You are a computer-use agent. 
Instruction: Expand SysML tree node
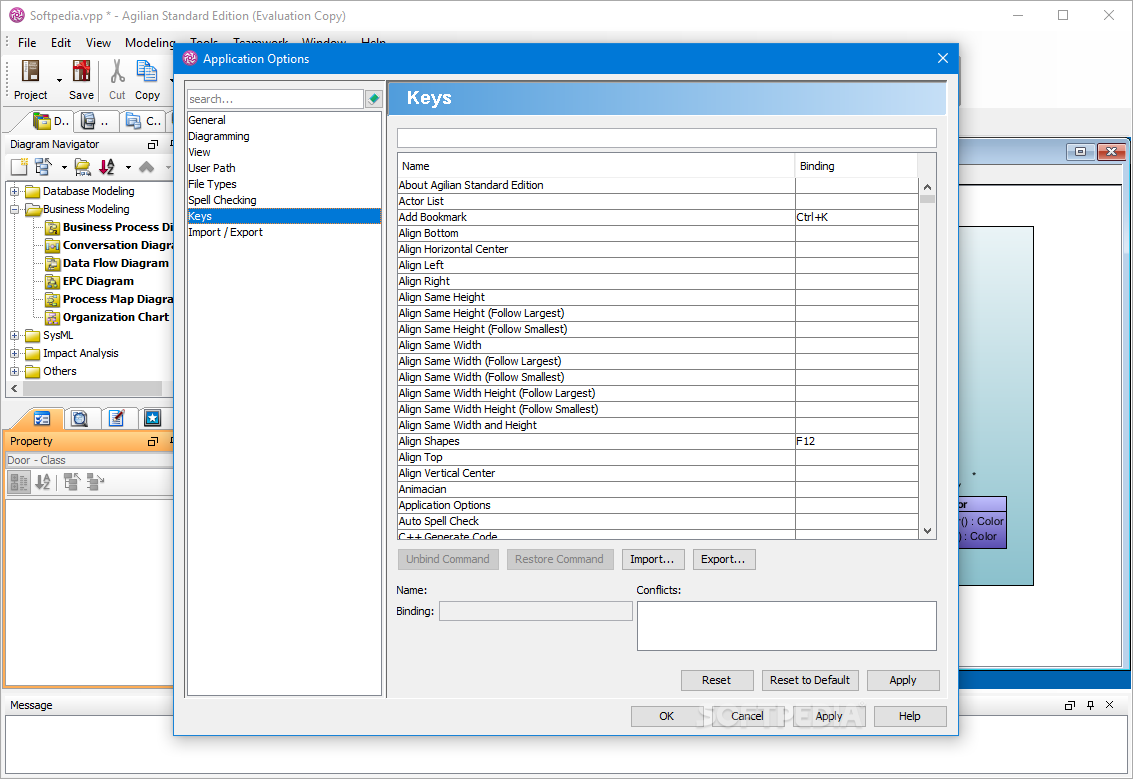tap(14, 336)
